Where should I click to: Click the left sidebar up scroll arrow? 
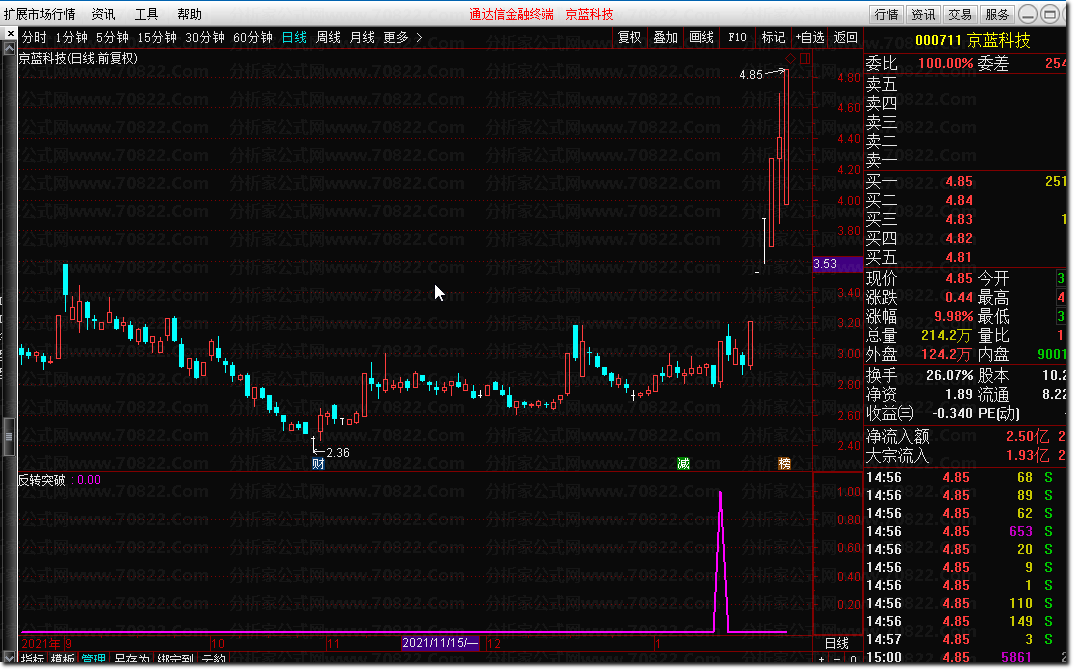[x=10, y=49]
